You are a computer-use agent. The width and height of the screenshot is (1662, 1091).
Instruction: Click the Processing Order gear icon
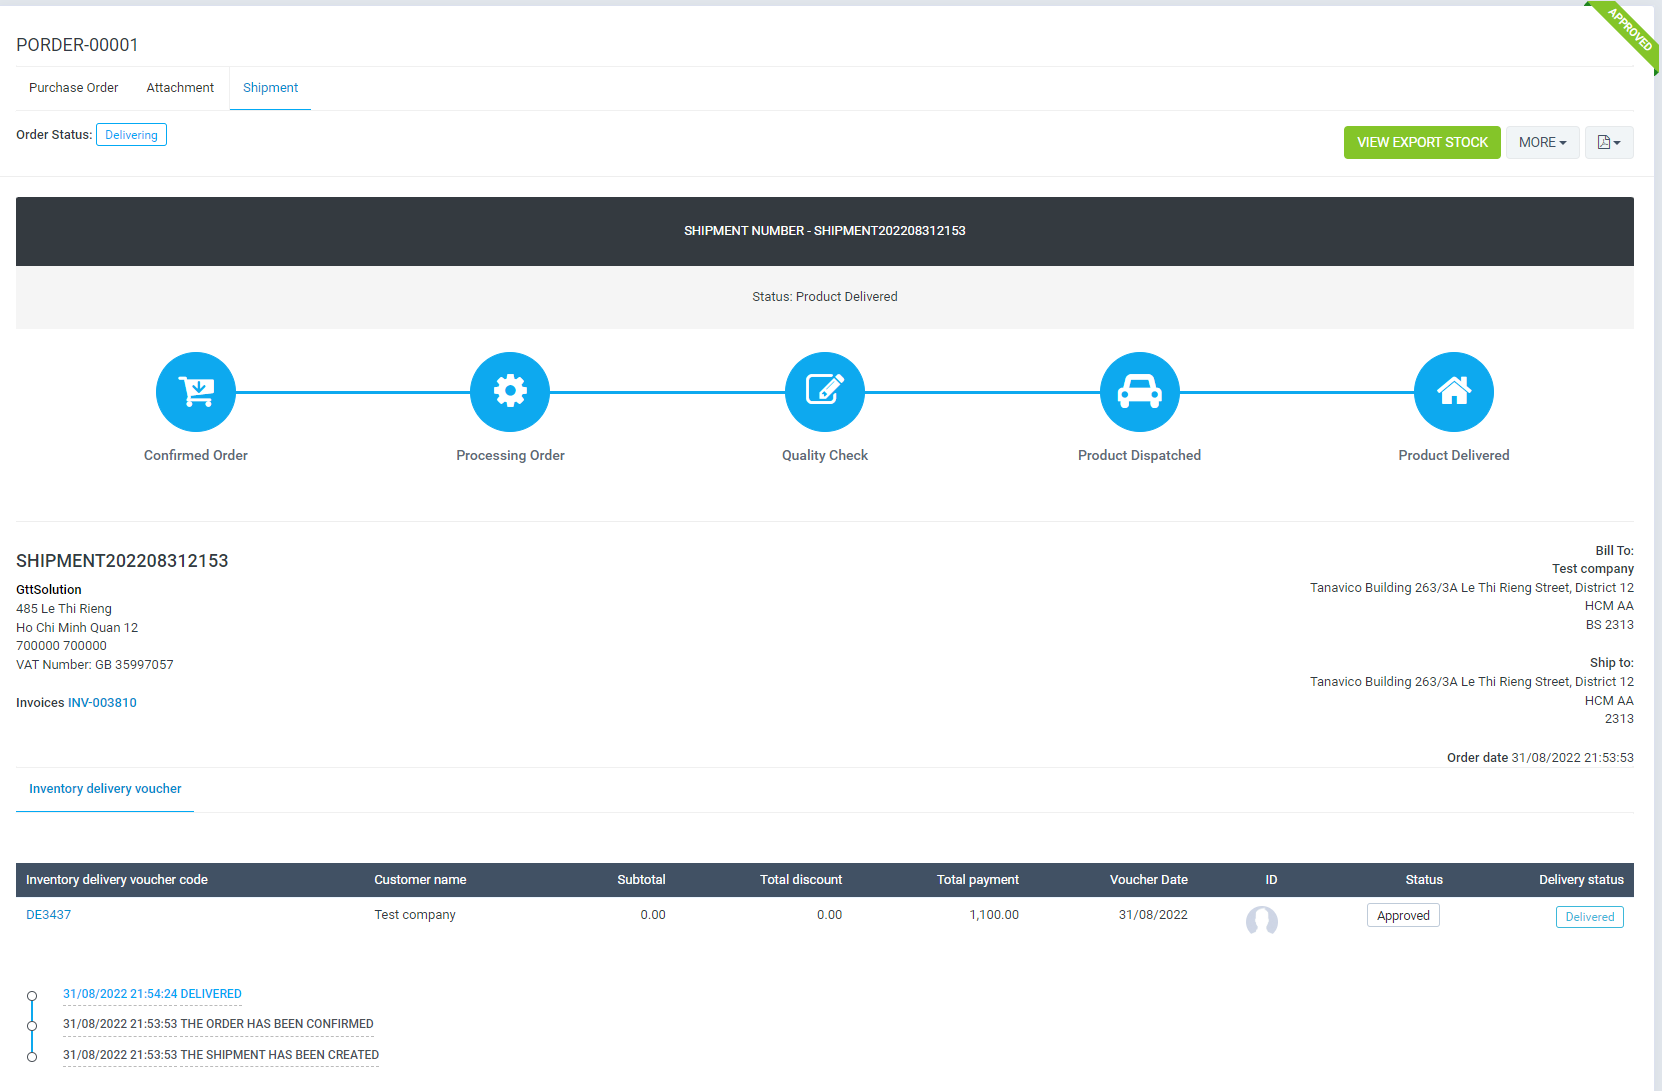point(510,392)
